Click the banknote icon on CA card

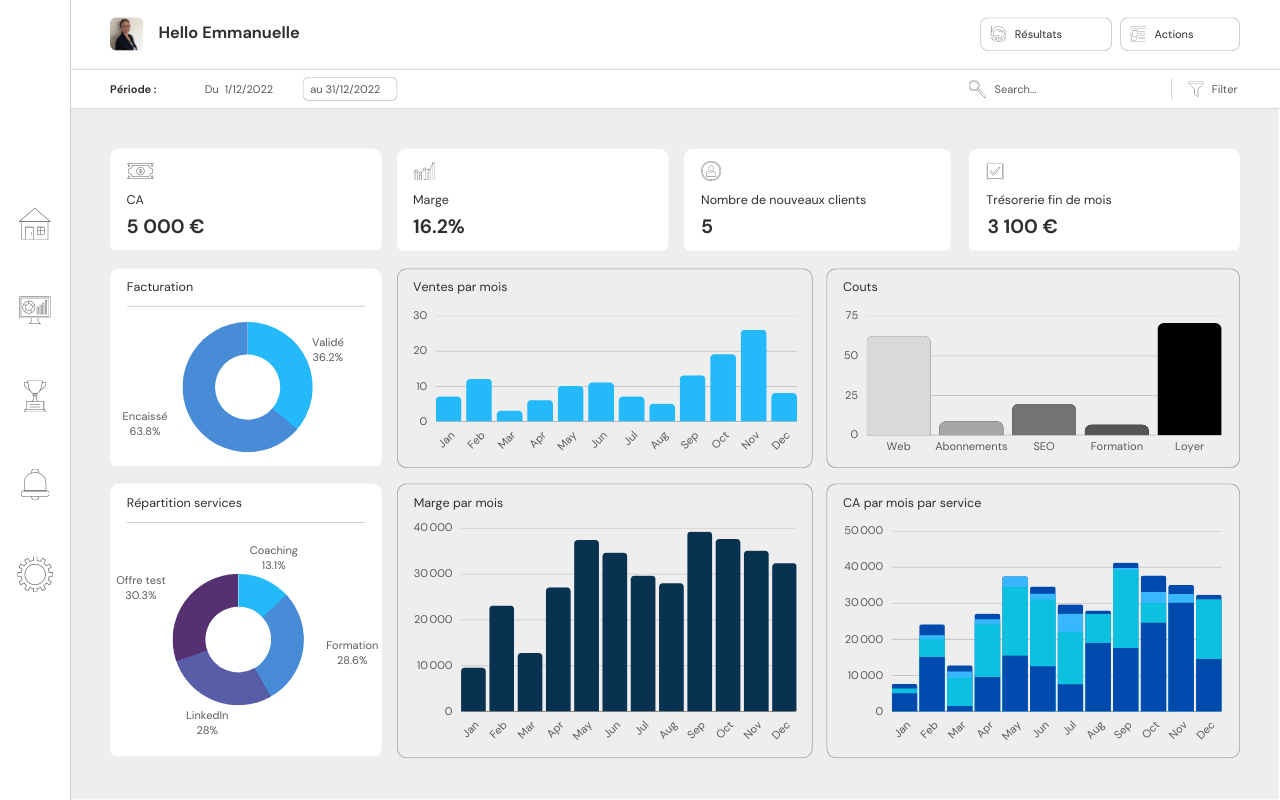(x=140, y=171)
